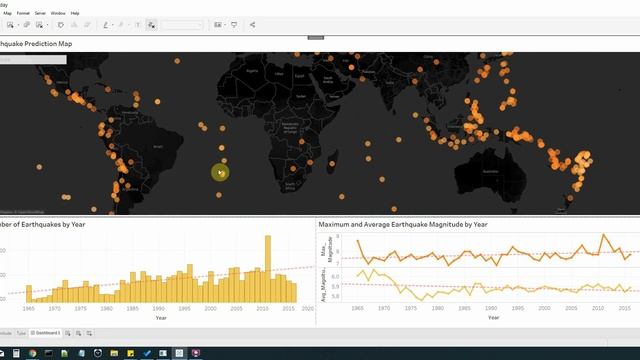Open the terminal icon in the taskbar

tap(49, 353)
